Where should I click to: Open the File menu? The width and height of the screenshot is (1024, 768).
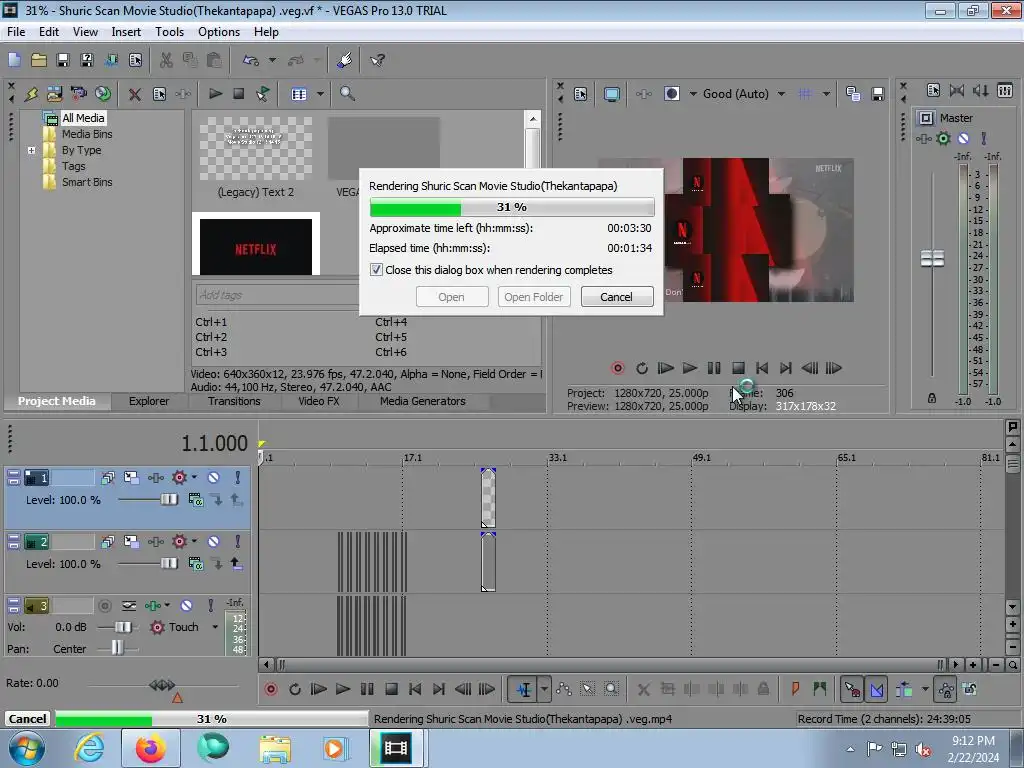click(16, 32)
